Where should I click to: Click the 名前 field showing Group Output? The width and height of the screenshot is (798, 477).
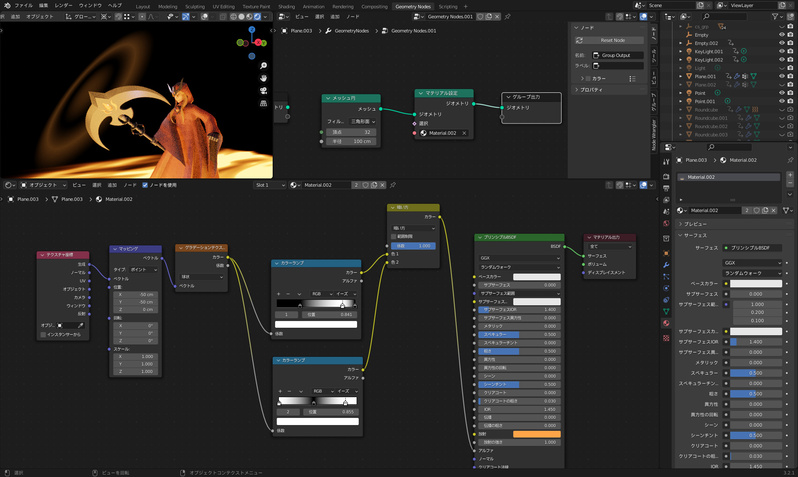click(x=616, y=55)
